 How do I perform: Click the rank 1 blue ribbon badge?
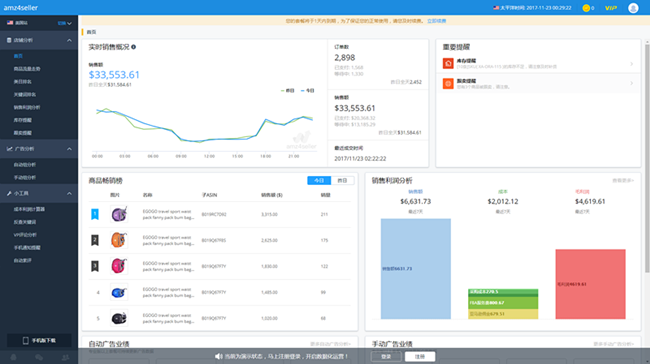click(x=95, y=214)
